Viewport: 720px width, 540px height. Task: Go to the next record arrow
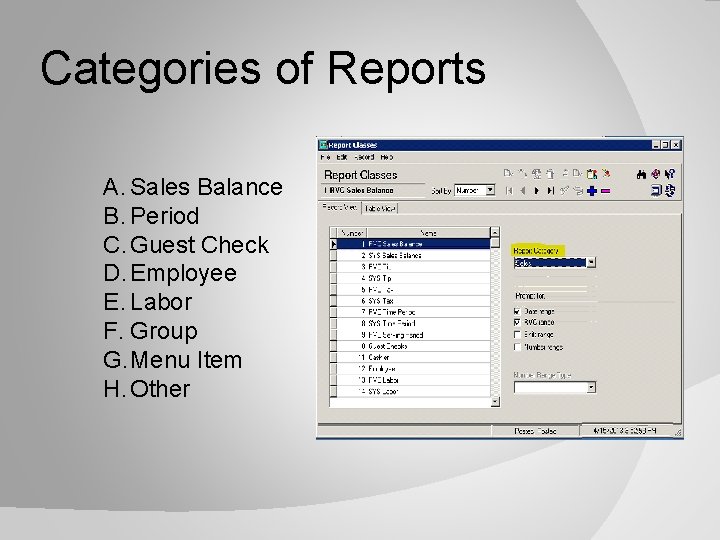pos(536,190)
